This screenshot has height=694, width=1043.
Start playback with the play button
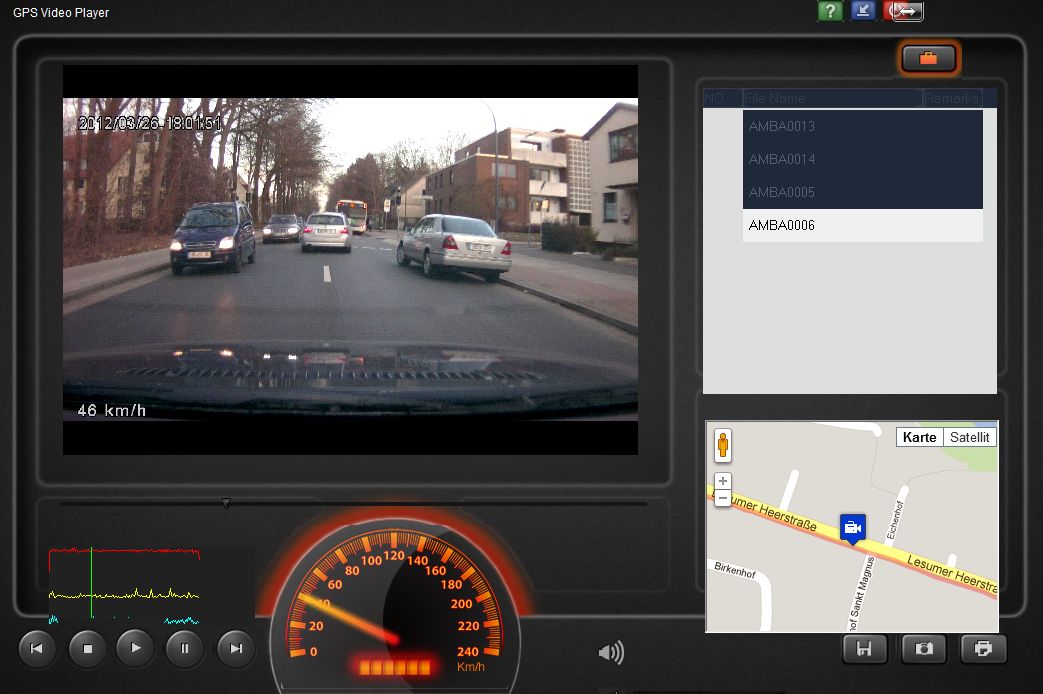(x=136, y=647)
